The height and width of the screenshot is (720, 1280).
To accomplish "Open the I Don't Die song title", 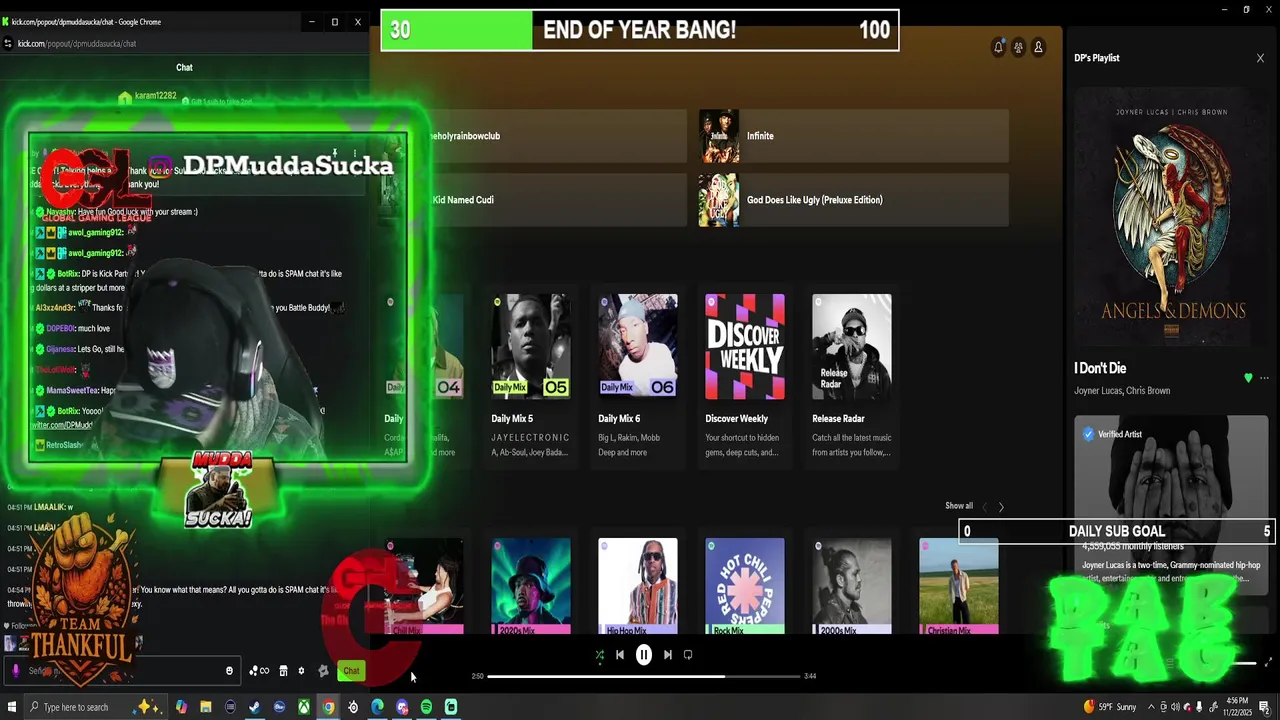I will point(1100,368).
